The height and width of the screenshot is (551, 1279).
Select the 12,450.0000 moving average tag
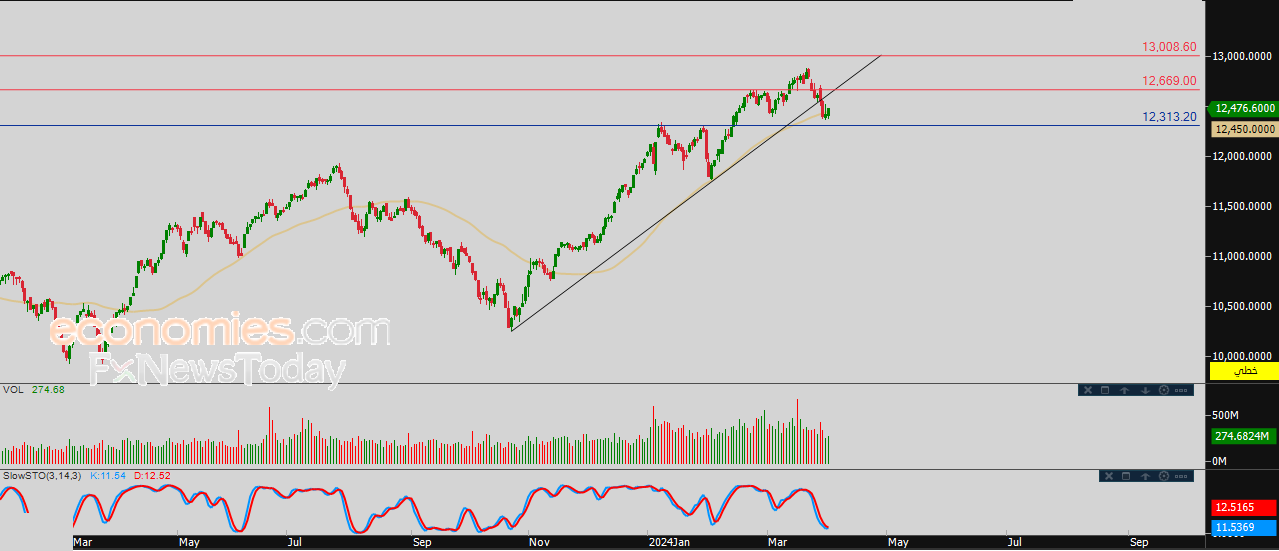(x=1245, y=129)
